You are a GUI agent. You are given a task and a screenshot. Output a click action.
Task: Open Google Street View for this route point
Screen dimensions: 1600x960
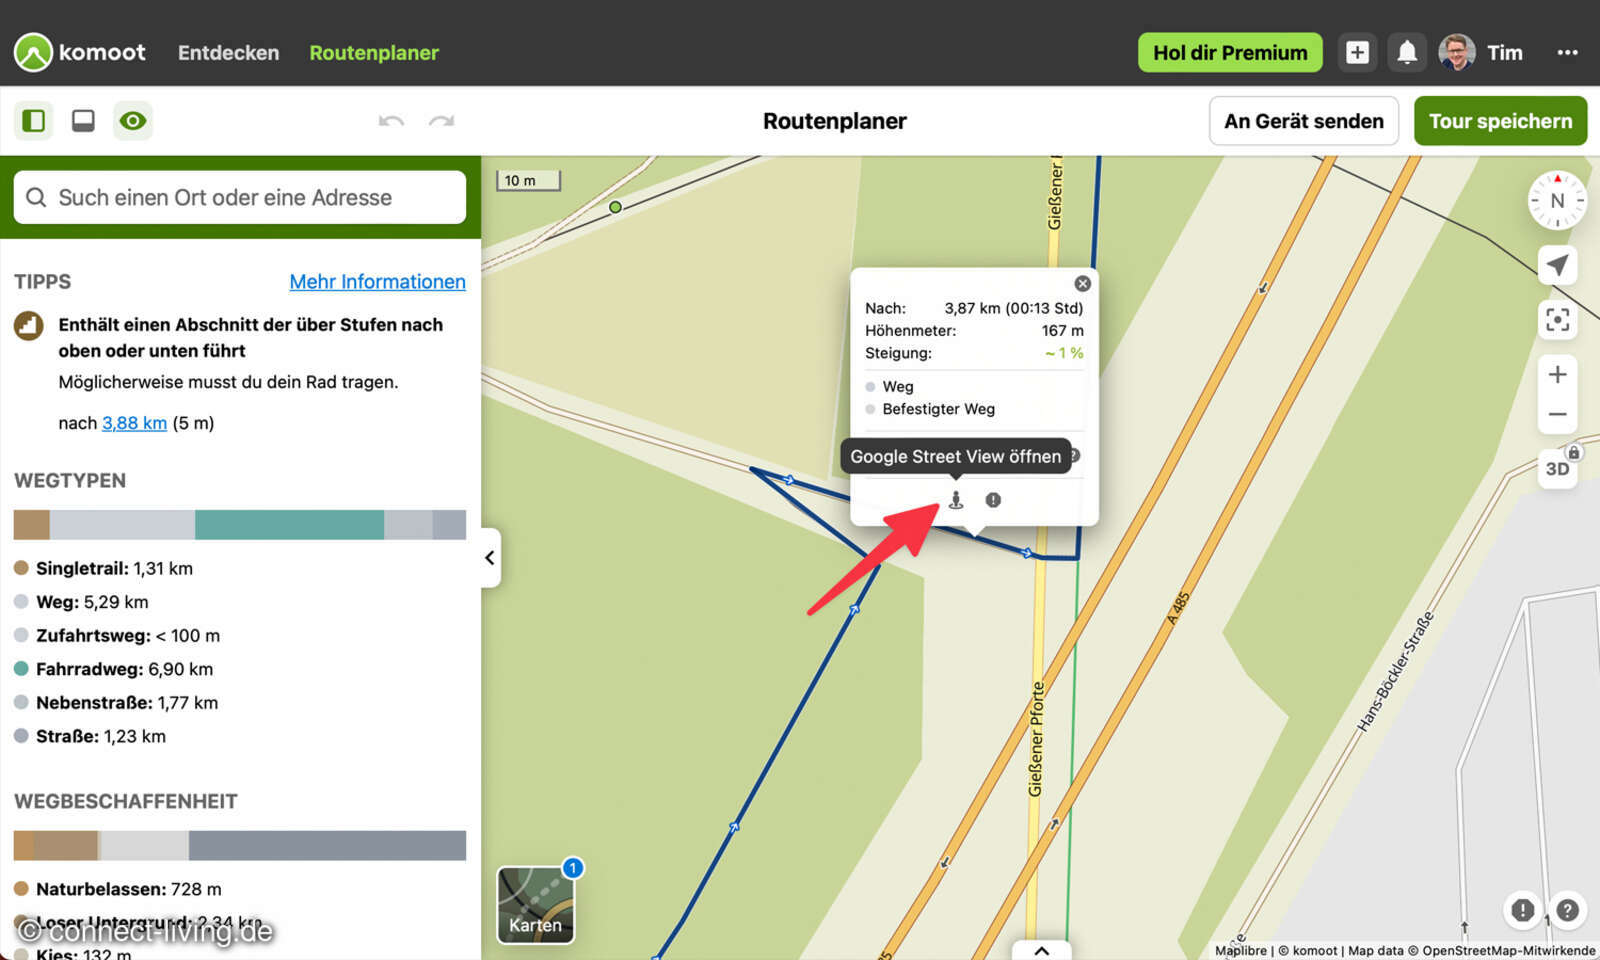(x=957, y=500)
